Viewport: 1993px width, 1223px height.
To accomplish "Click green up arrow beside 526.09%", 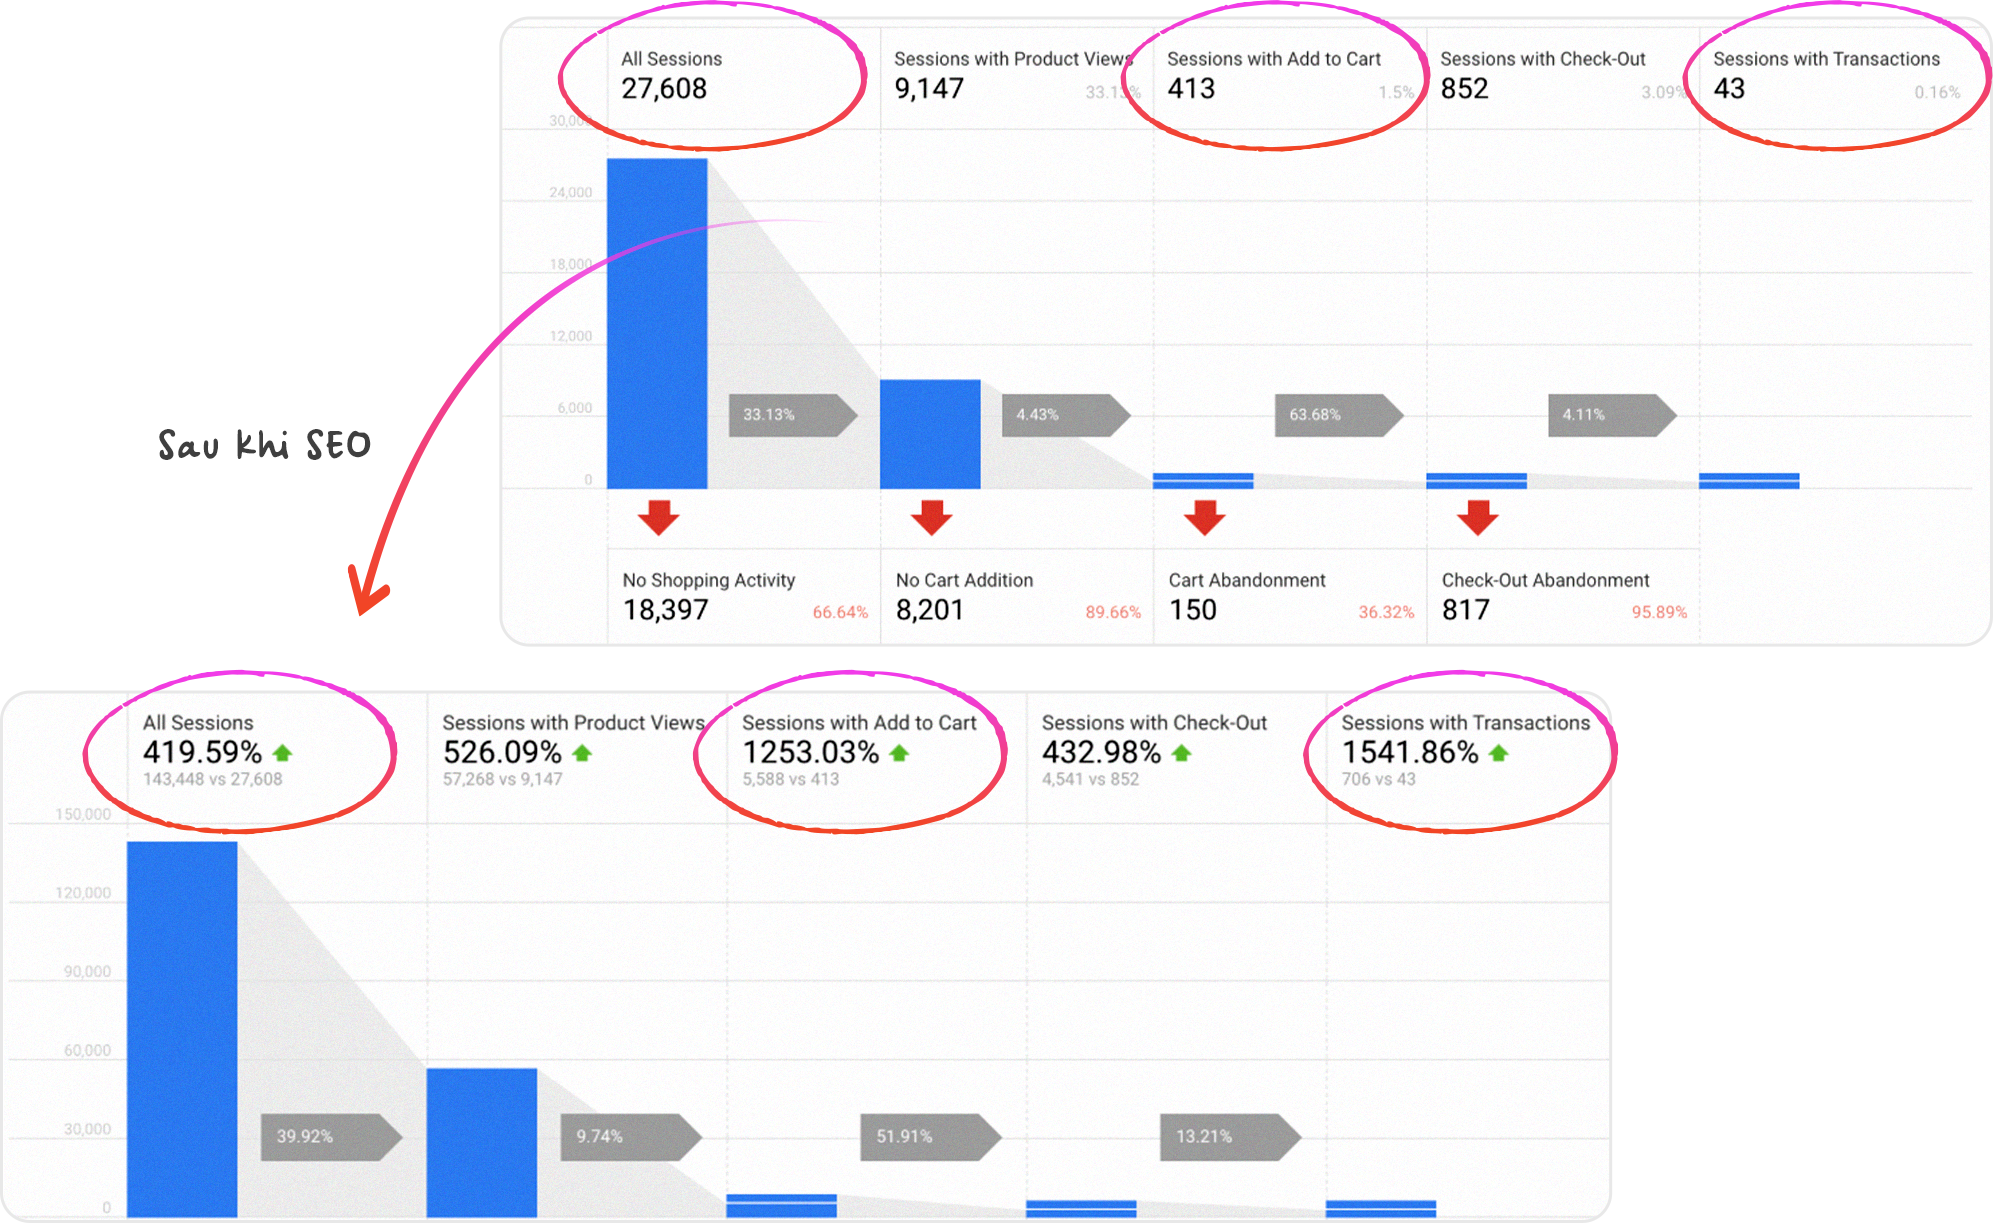I will (582, 753).
